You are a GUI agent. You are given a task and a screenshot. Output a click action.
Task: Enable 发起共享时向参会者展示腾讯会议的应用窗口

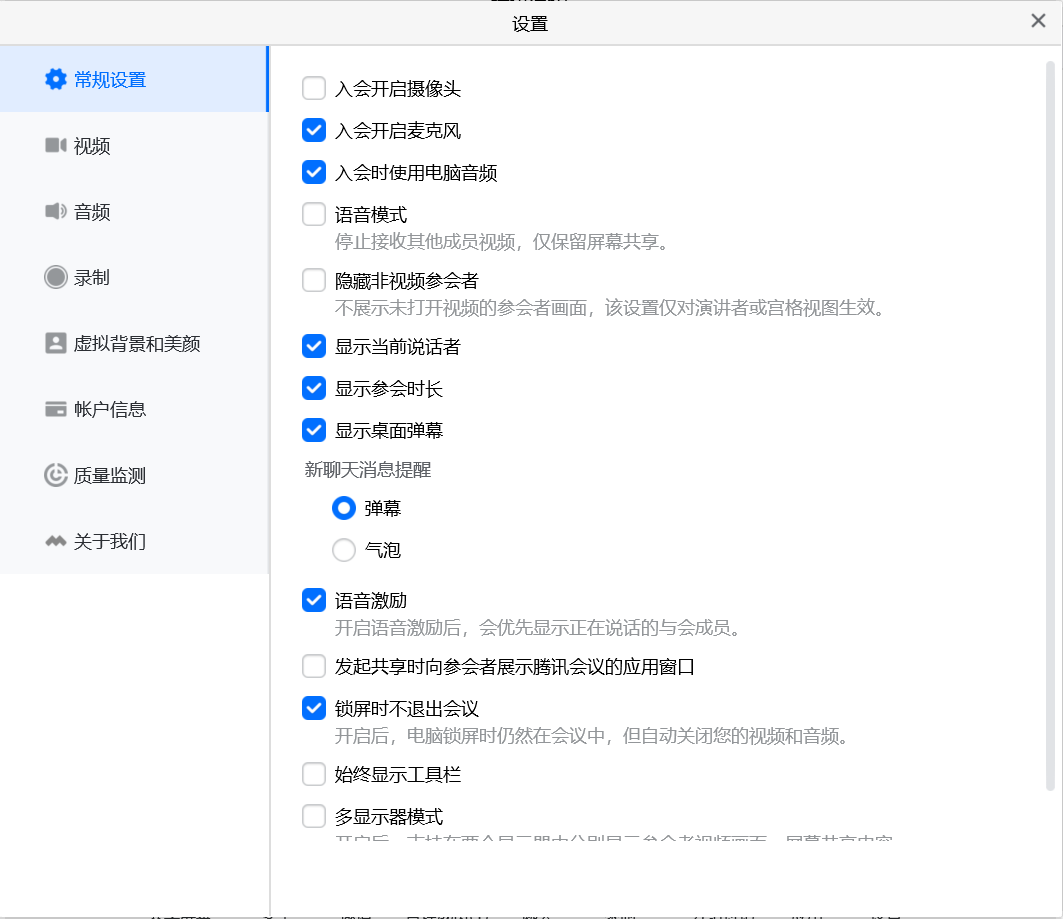pos(314,666)
